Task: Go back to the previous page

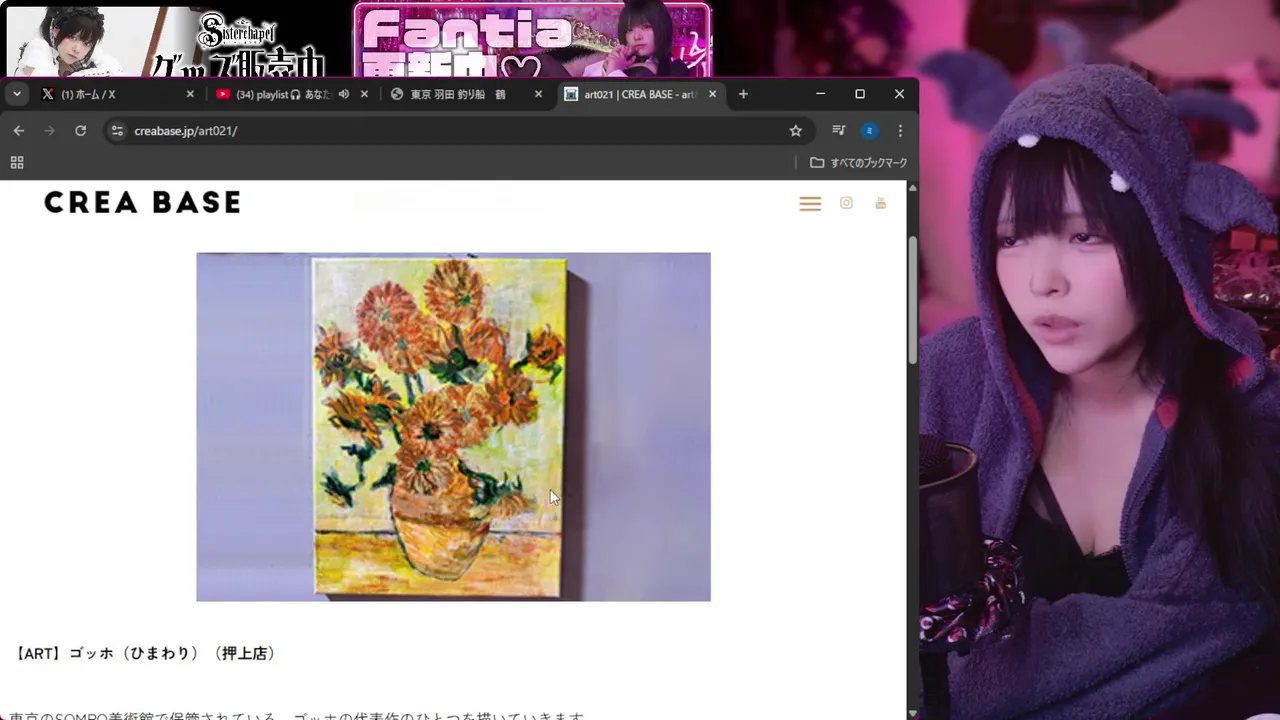Action: (x=19, y=131)
